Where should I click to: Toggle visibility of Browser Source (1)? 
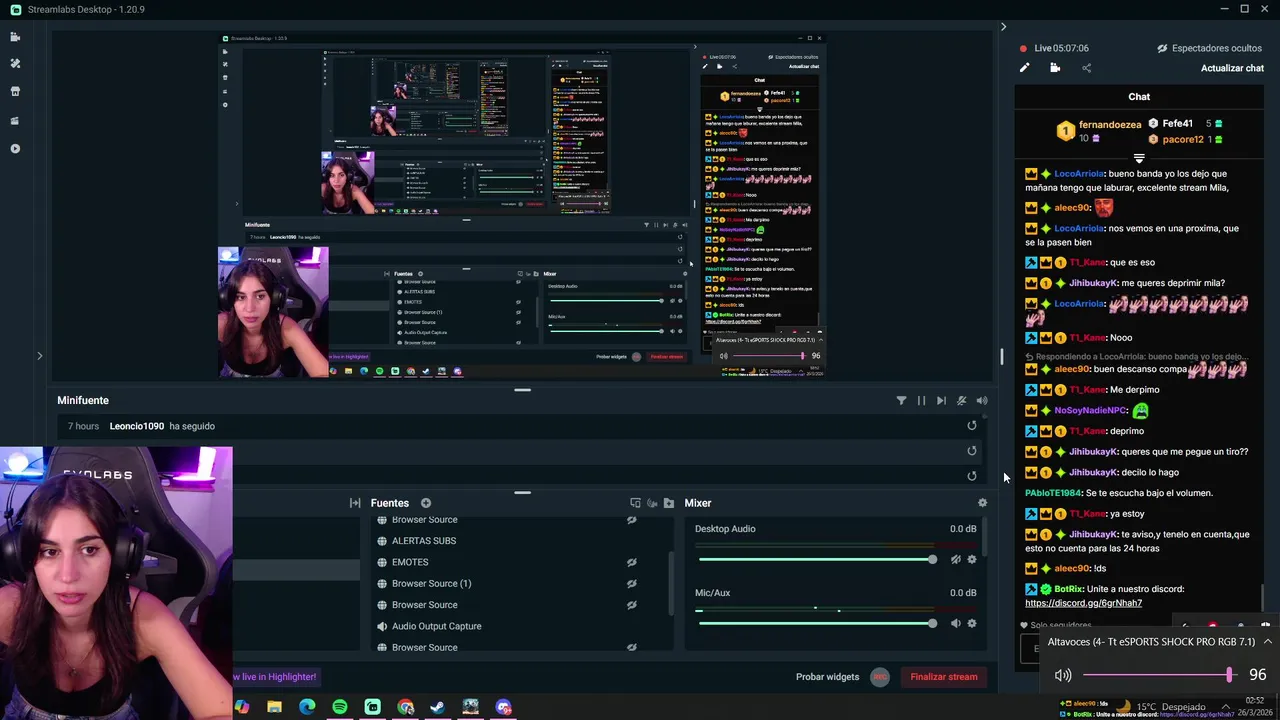631,584
